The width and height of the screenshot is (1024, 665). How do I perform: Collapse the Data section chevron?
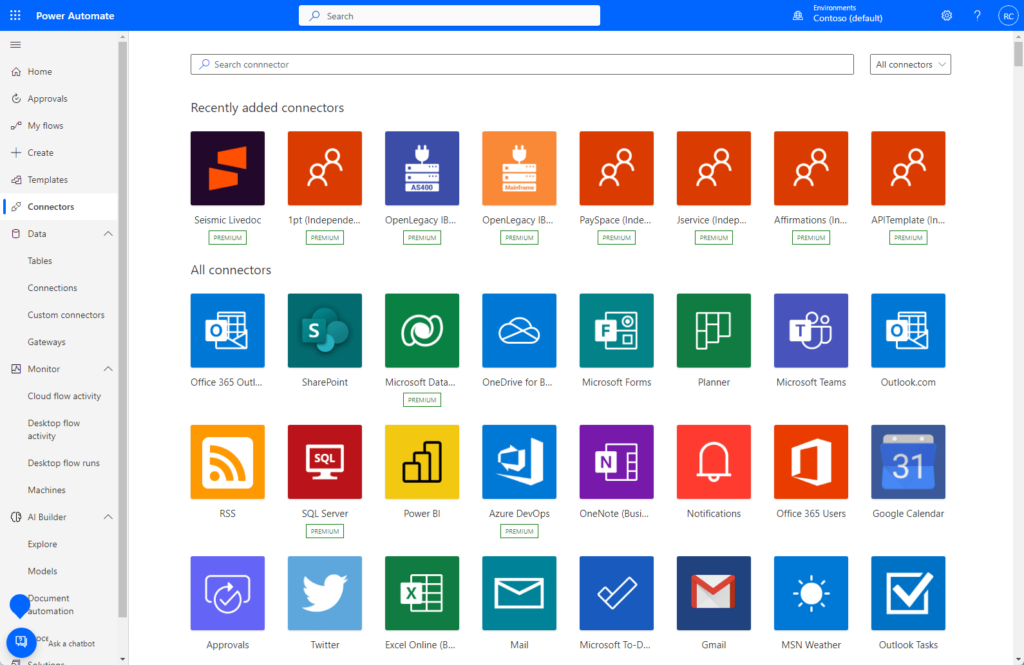click(x=108, y=233)
